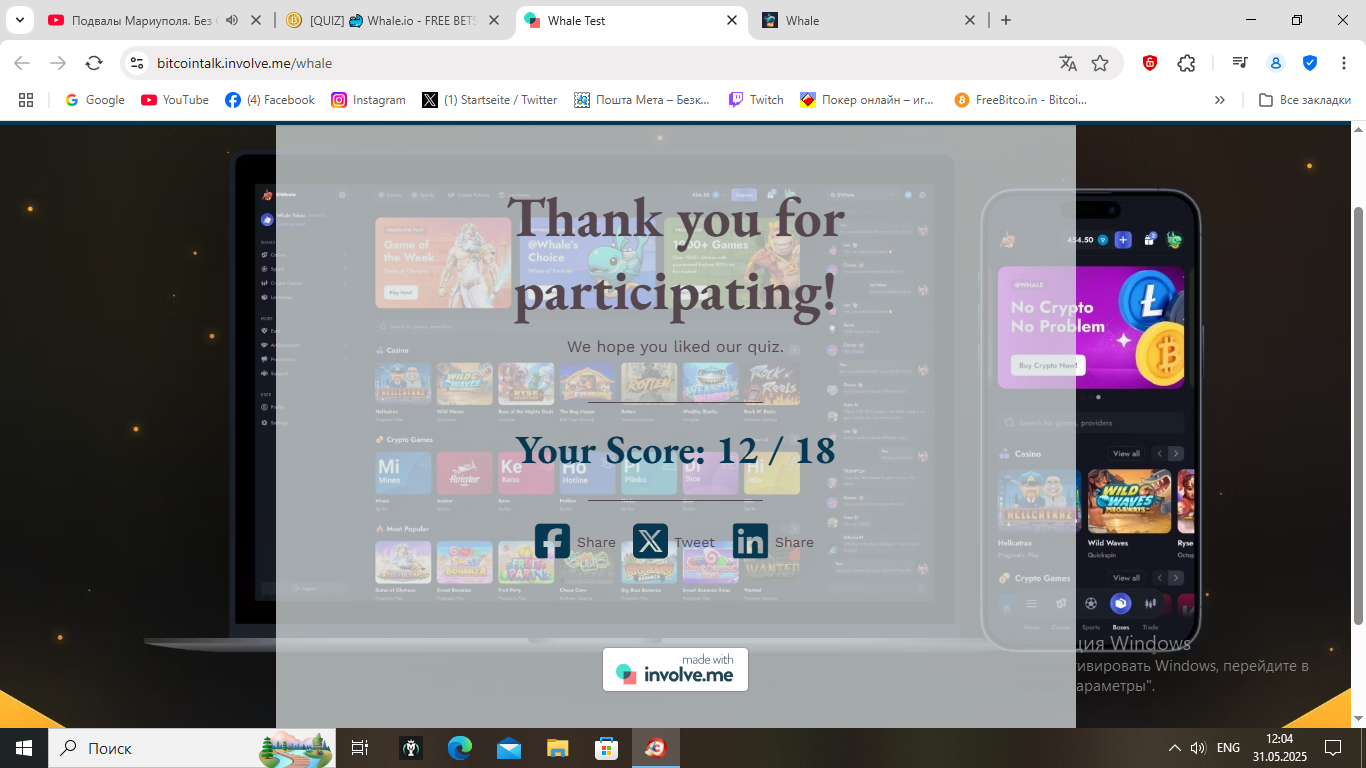Open the Пошта Мета bookmark
Viewport: 1366px width, 768px height.
tap(643, 100)
